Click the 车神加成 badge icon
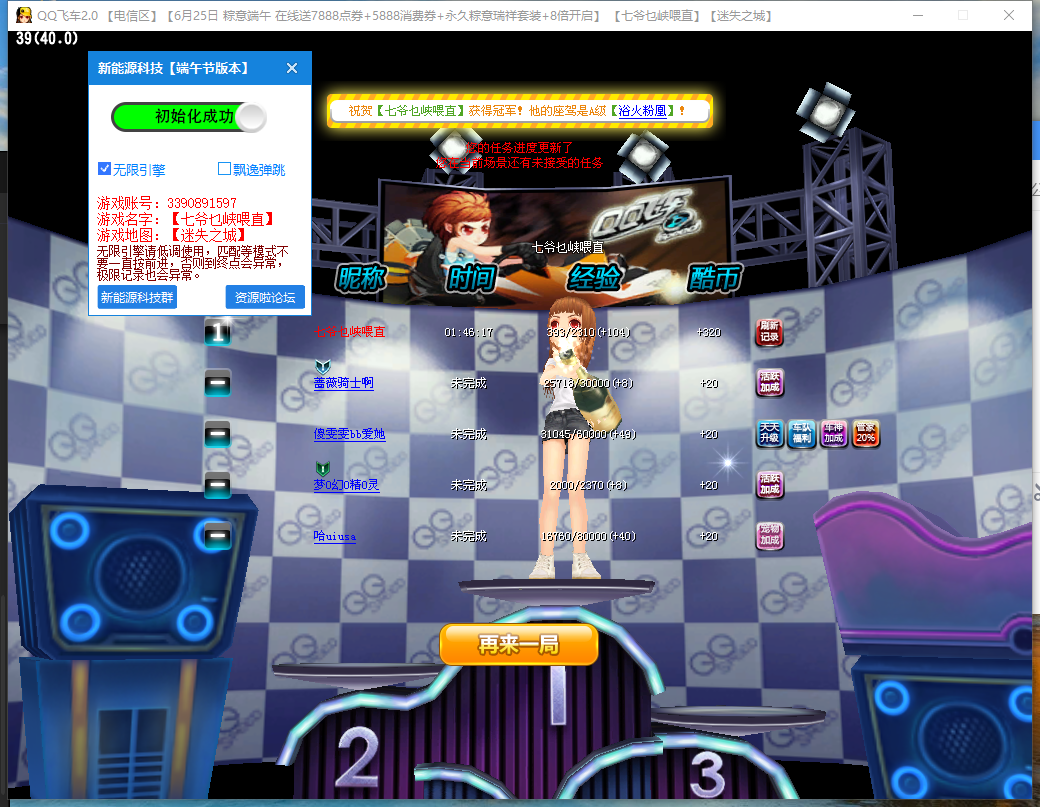Image resolution: width=1040 pixels, height=807 pixels. click(833, 434)
